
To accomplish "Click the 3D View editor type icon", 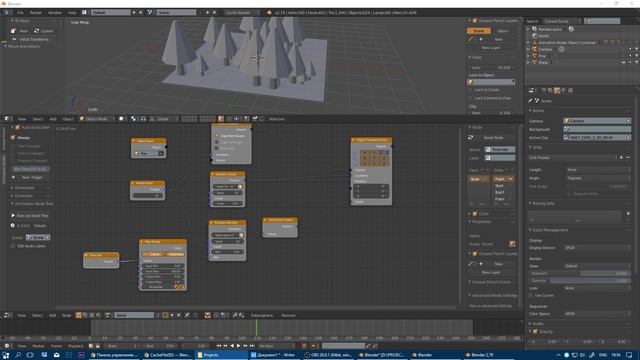I will [7, 119].
